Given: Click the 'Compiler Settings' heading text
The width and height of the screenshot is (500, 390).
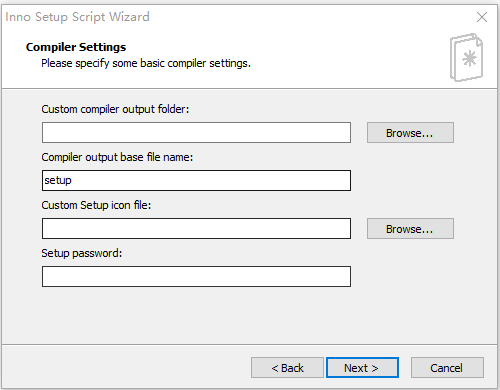Looking at the screenshot, I should tap(76, 47).
